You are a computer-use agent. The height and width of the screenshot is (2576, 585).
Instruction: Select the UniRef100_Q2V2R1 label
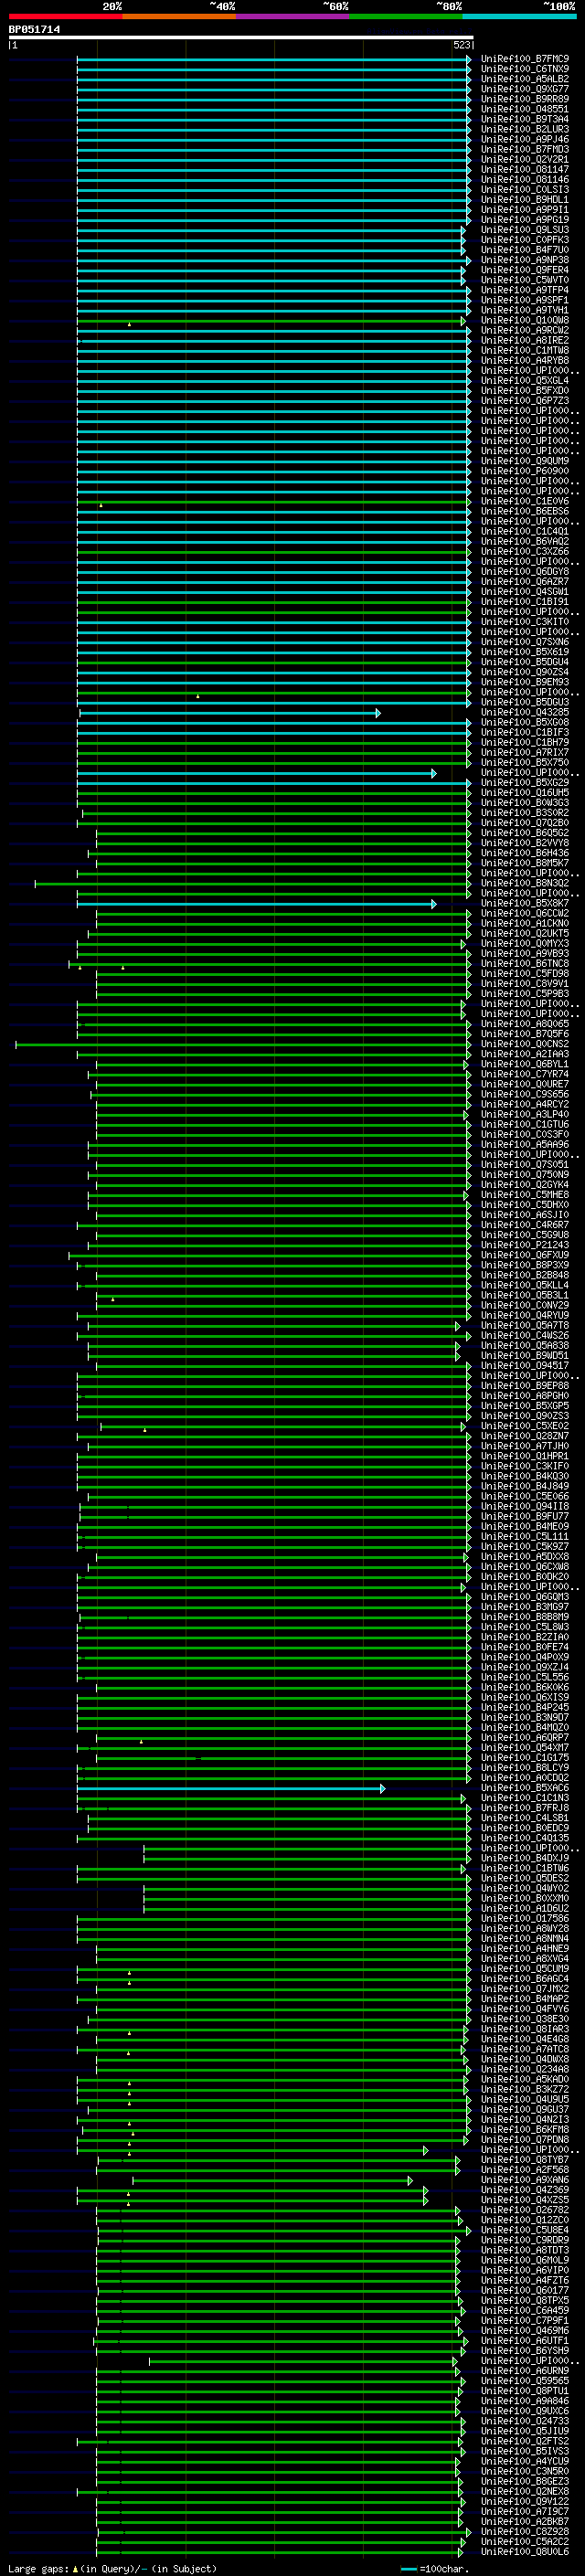[x=525, y=159]
